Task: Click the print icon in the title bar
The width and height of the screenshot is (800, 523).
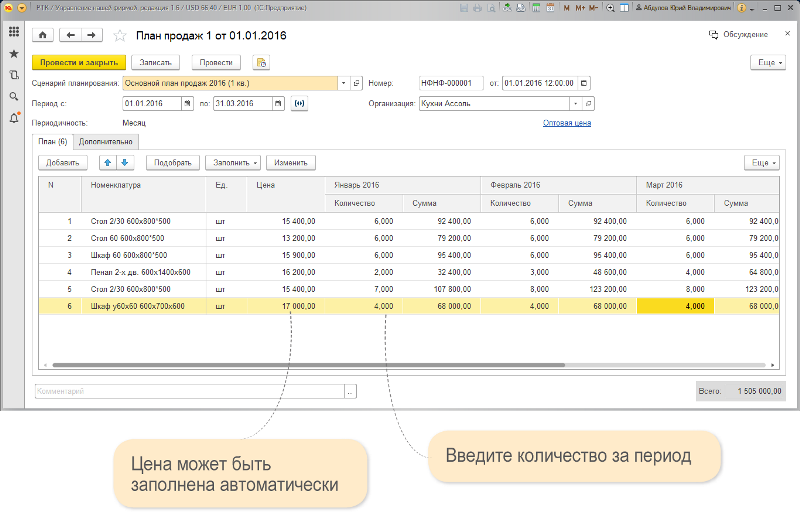Action: click(477, 8)
